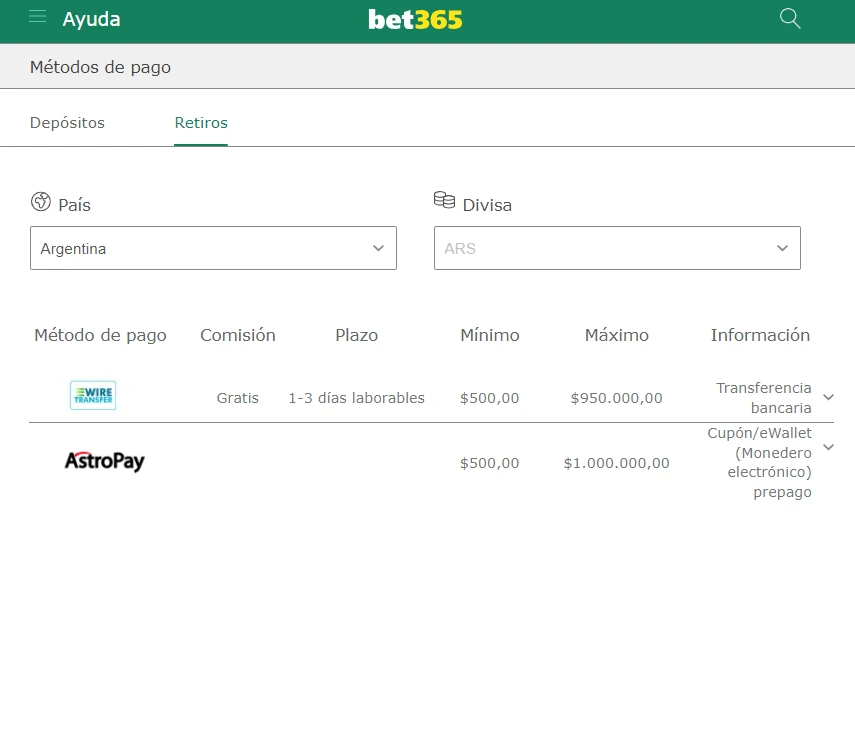
Task: Select the Retiros tab
Action: click(x=201, y=123)
